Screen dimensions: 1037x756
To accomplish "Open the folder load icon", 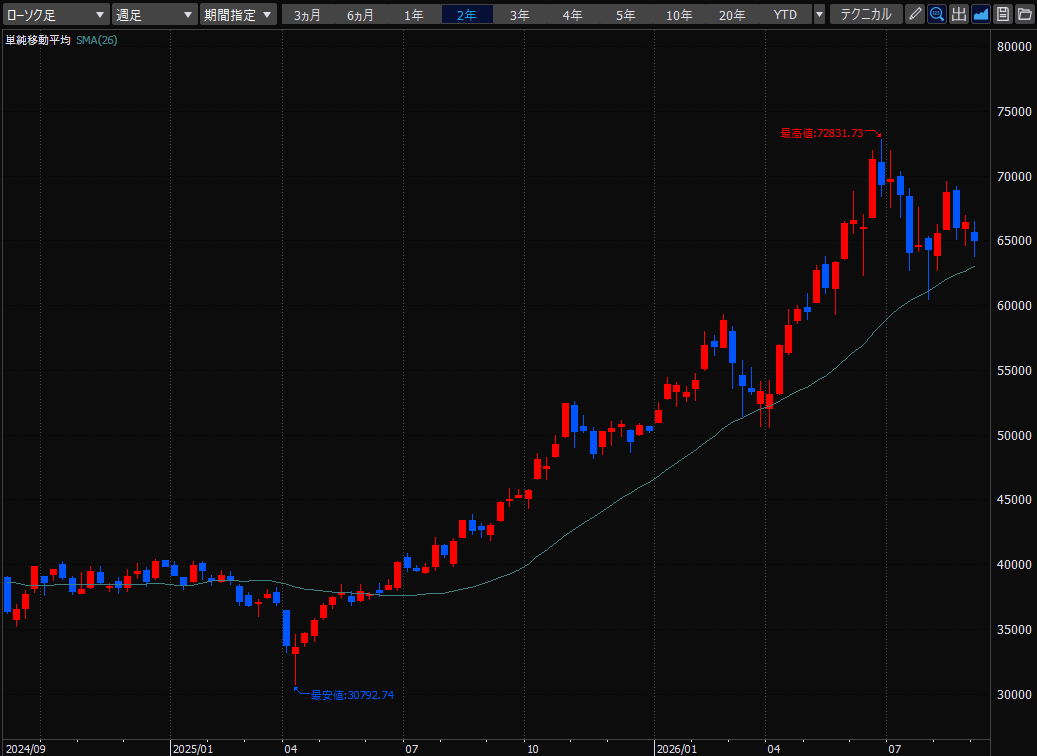I will click(1024, 14).
